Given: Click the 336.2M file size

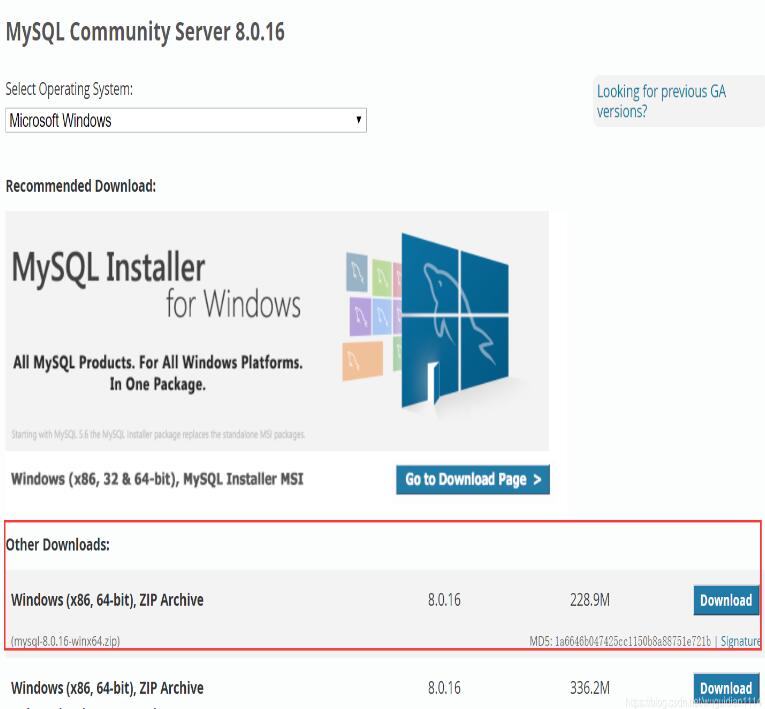Looking at the screenshot, I should pos(589,688).
